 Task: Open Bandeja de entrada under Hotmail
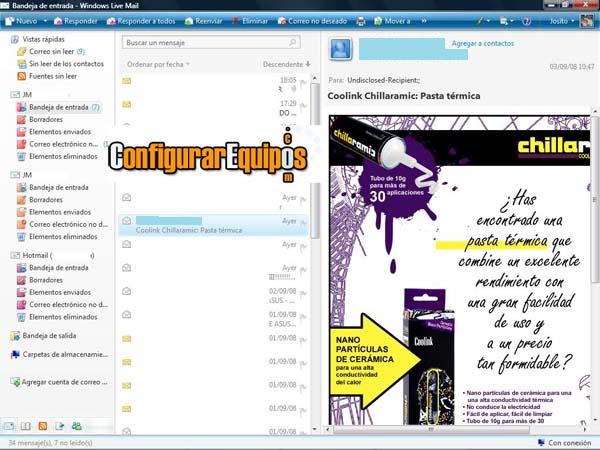pyautogui.click(x=53, y=268)
